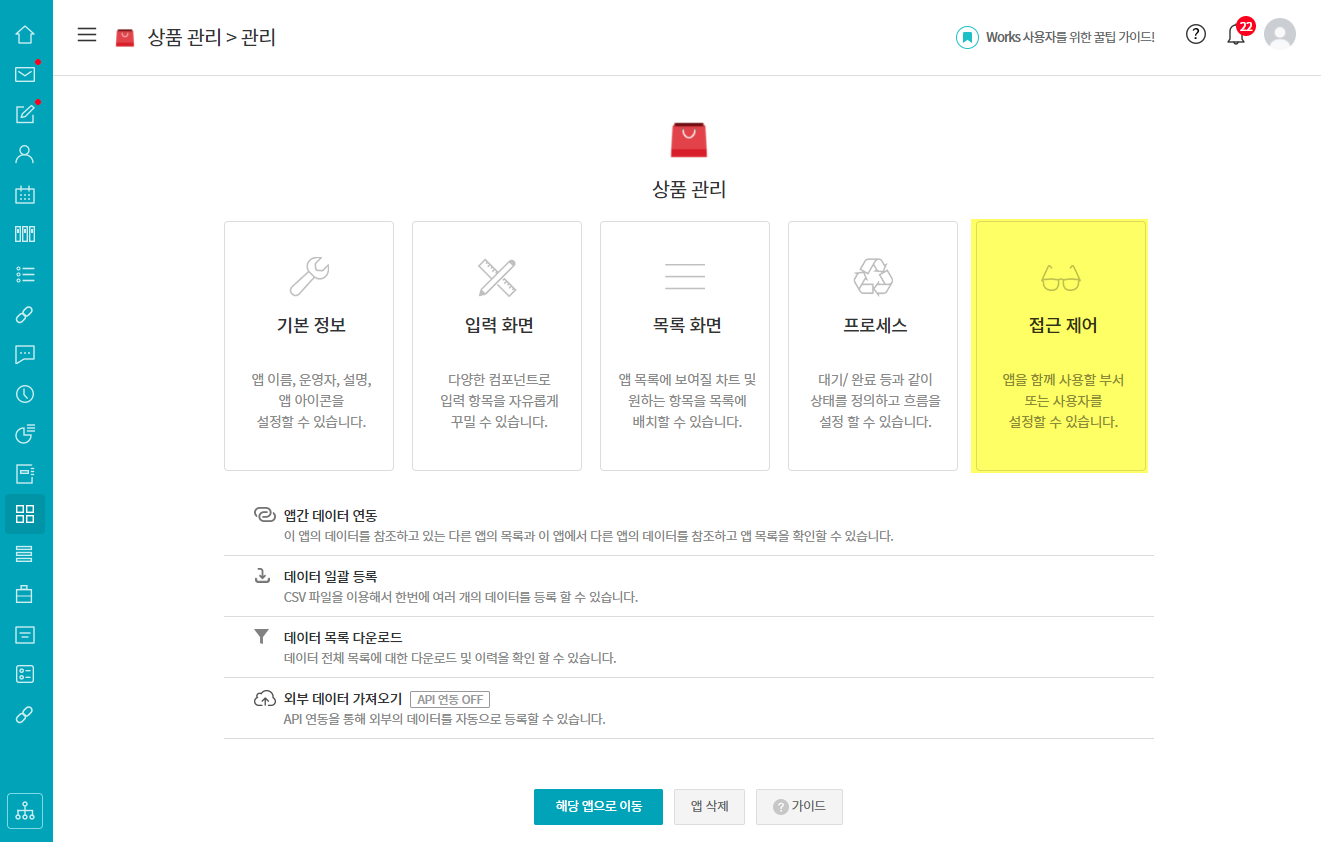Open 앱간 데이터 연동 row
The height and width of the screenshot is (842, 1321).
[331, 516]
